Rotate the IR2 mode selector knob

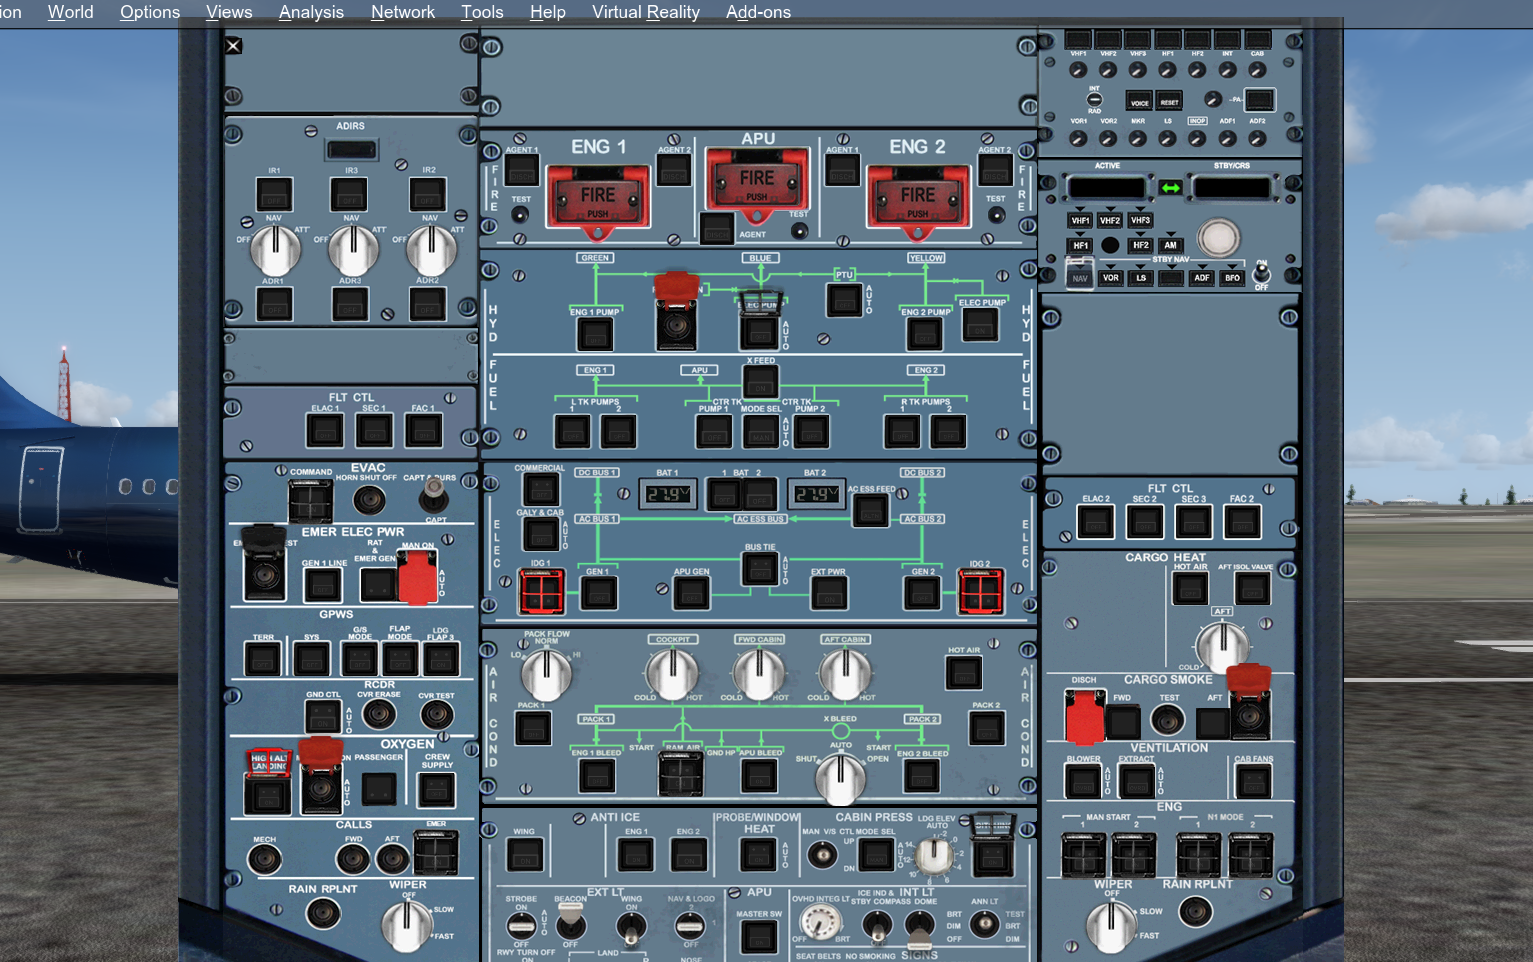point(430,250)
